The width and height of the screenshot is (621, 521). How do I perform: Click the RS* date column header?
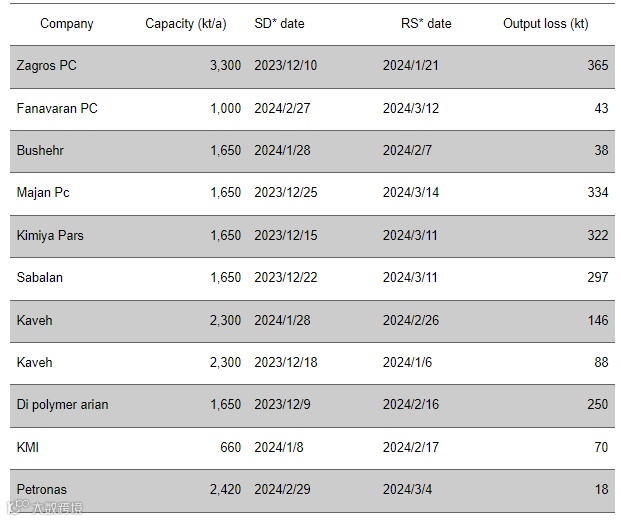[426, 24]
